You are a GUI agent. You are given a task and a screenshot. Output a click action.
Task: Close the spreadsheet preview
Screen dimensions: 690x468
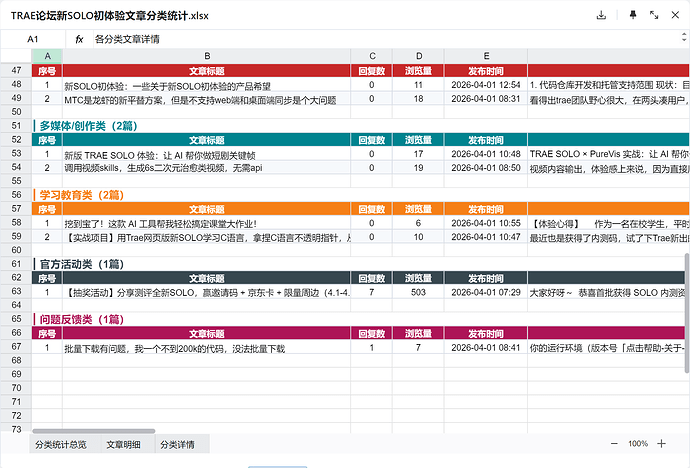[675, 15]
